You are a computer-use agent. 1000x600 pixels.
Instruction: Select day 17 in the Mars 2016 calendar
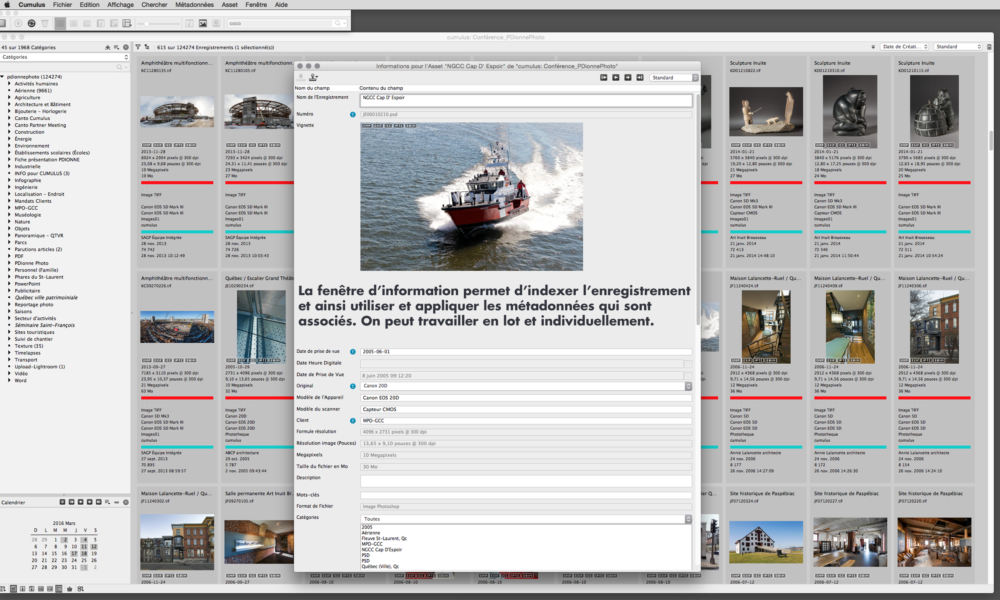75,553
